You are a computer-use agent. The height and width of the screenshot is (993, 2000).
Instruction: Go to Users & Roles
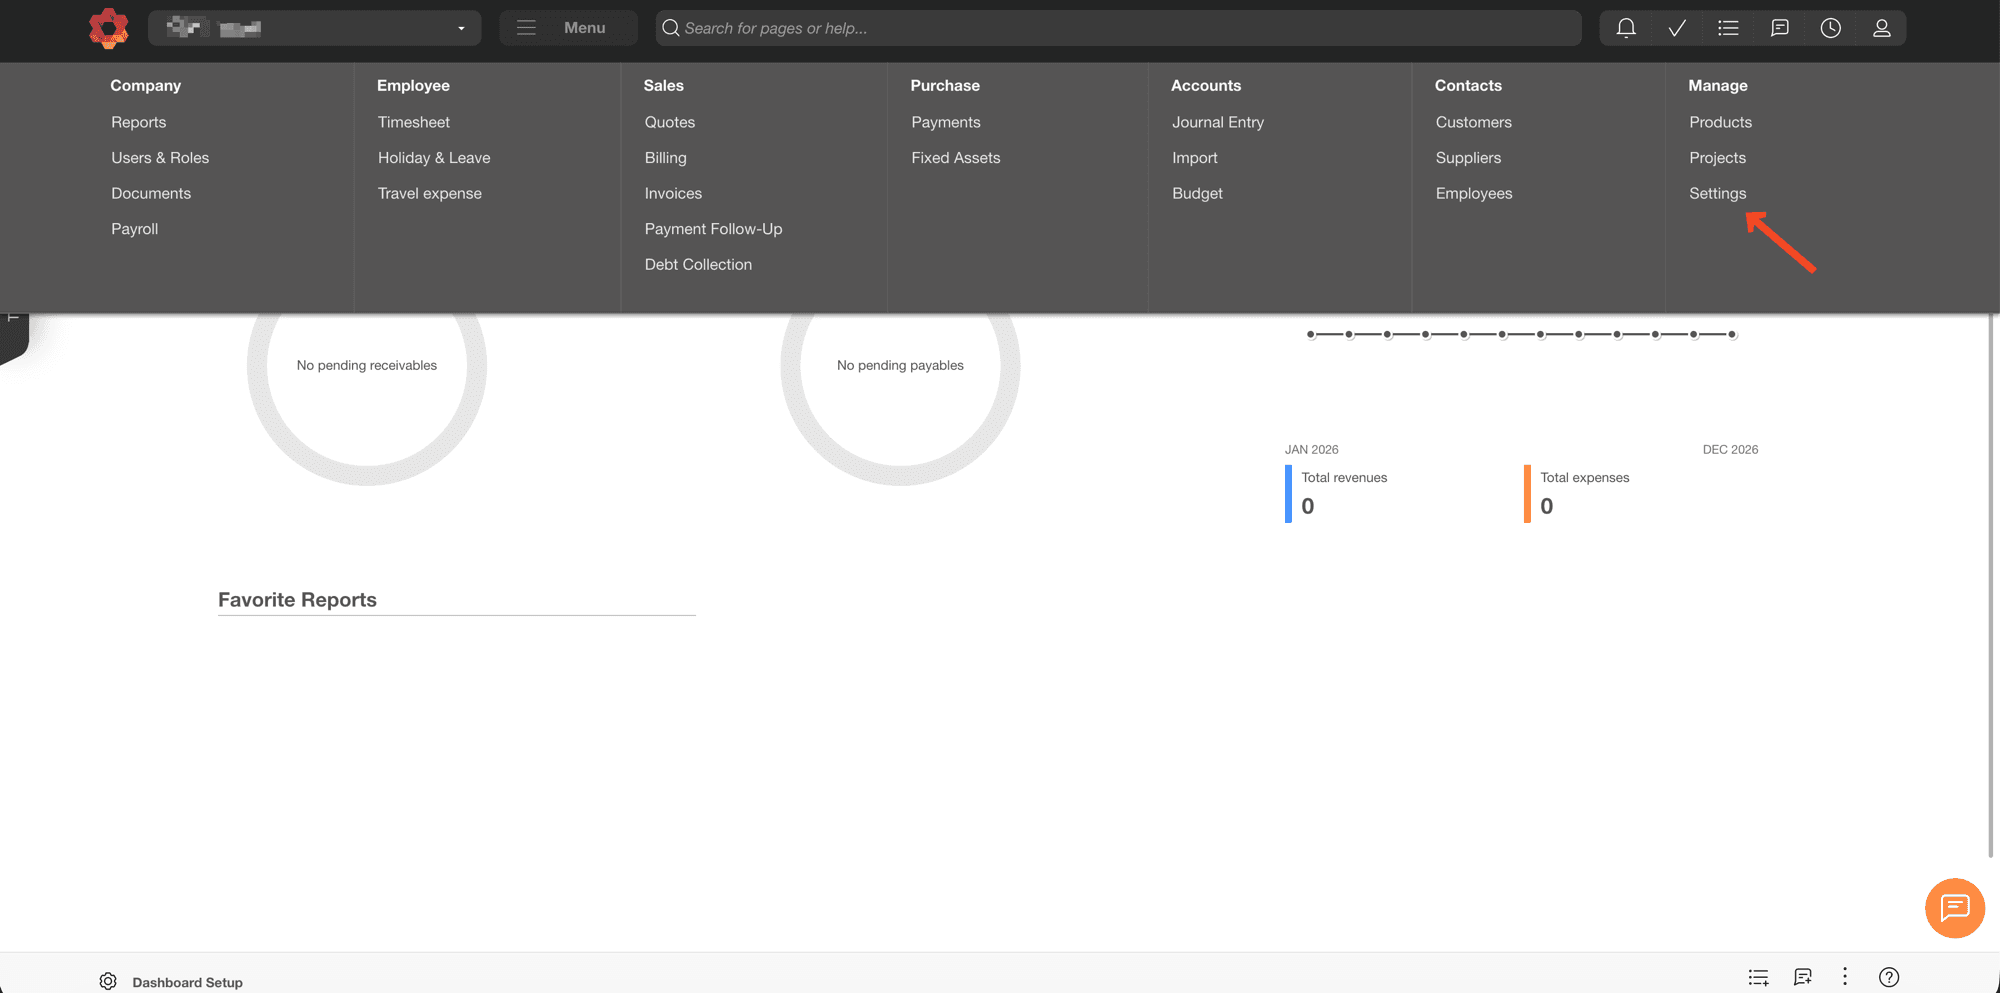coord(160,158)
